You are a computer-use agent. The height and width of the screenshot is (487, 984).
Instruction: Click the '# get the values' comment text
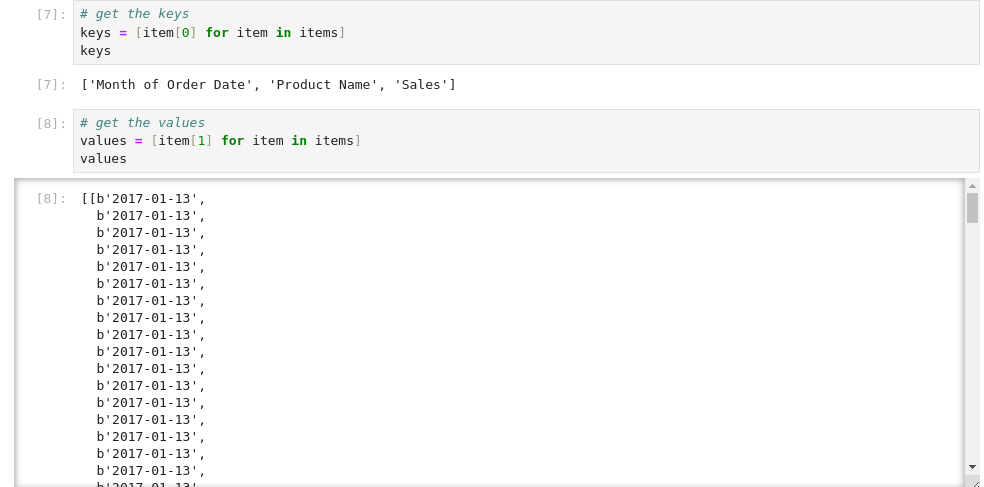tap(142, 123)
